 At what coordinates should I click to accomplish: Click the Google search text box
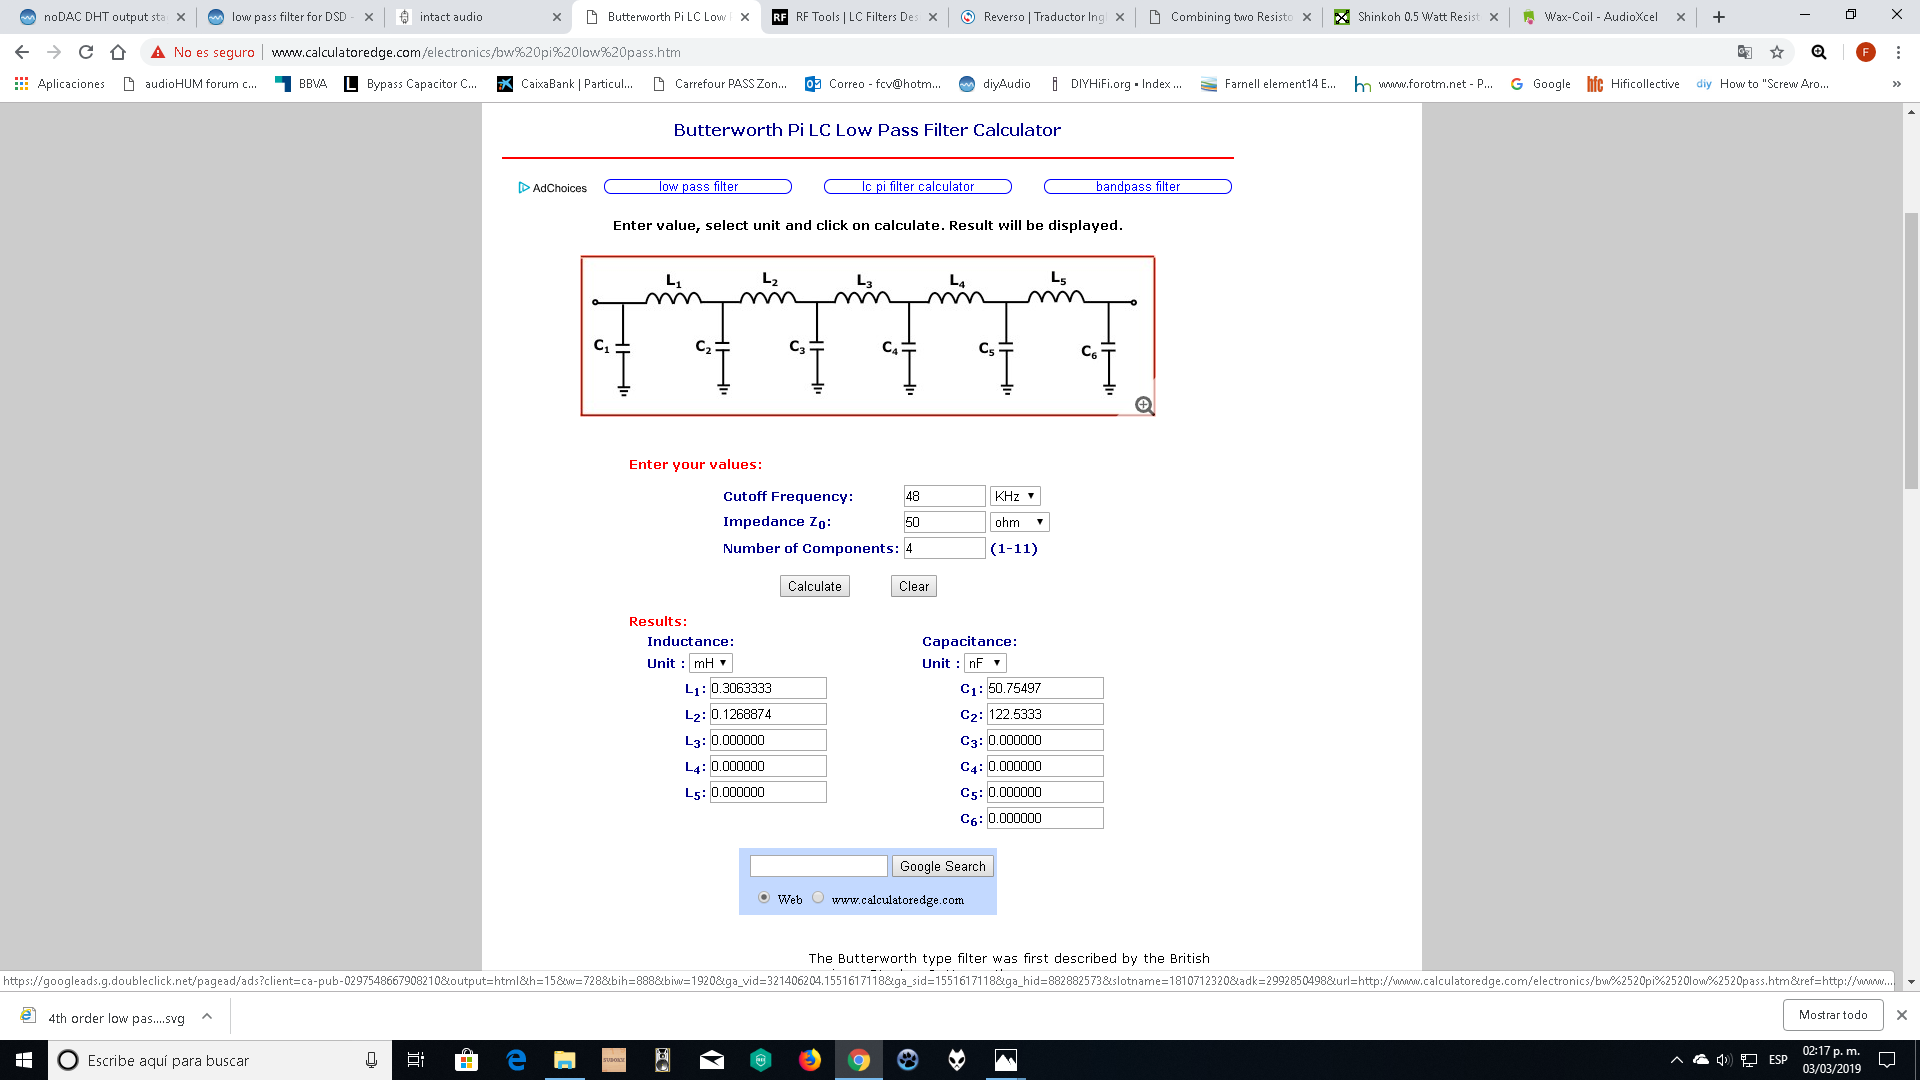(x=818, y=866)
